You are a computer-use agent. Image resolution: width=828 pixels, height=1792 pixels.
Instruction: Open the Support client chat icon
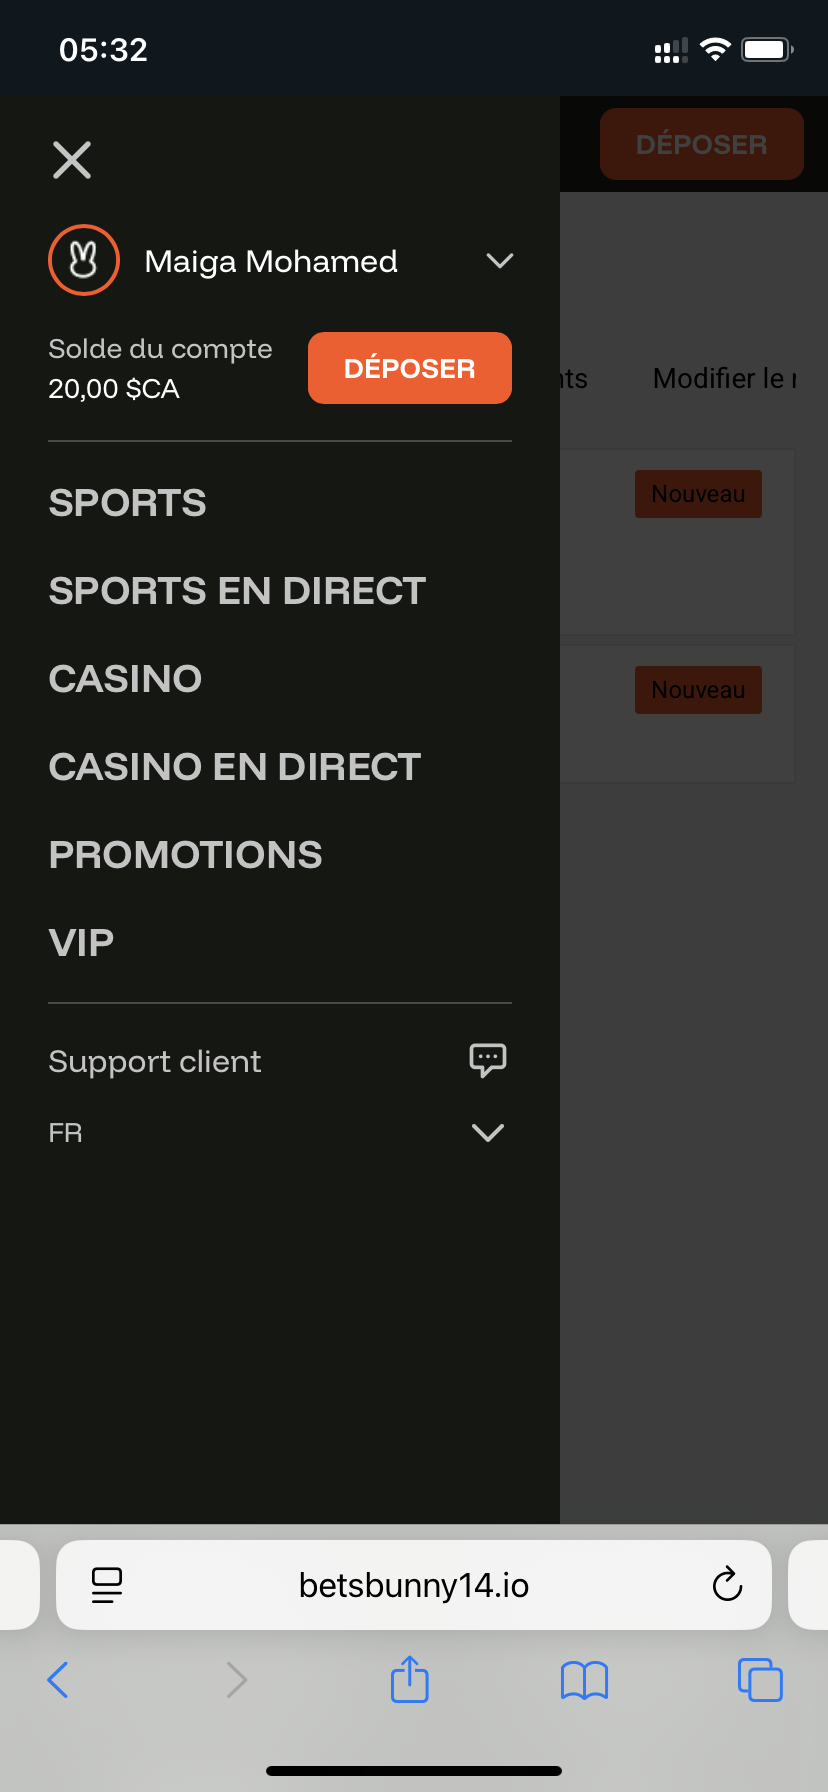pos(488,1060)
